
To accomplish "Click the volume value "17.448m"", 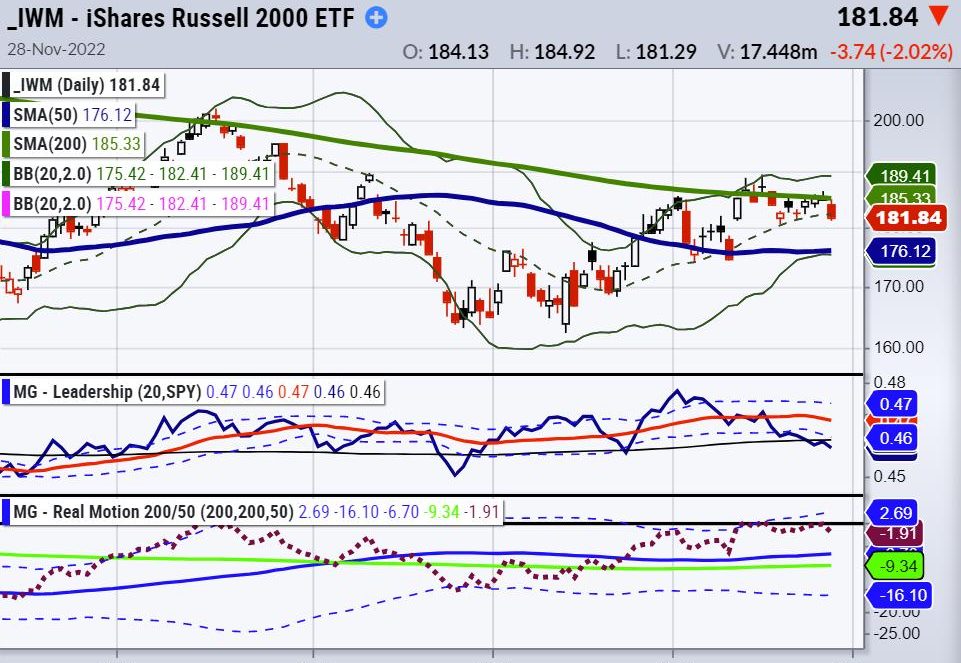I will 778,52.
